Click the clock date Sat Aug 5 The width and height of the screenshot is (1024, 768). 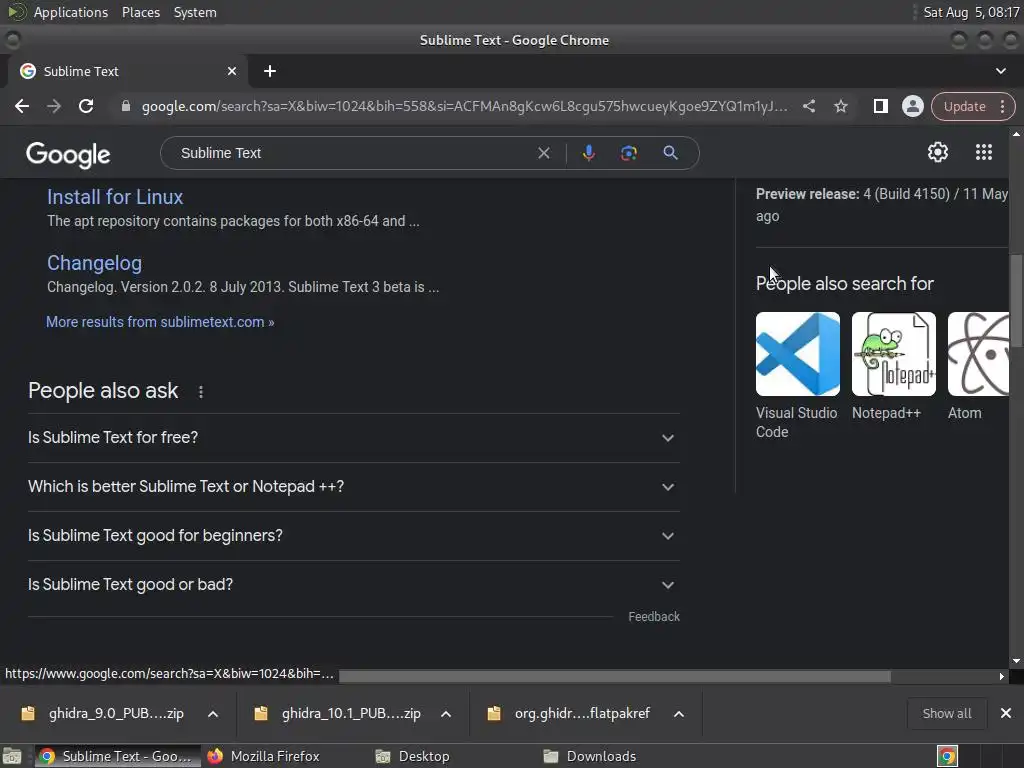[971, 12]
